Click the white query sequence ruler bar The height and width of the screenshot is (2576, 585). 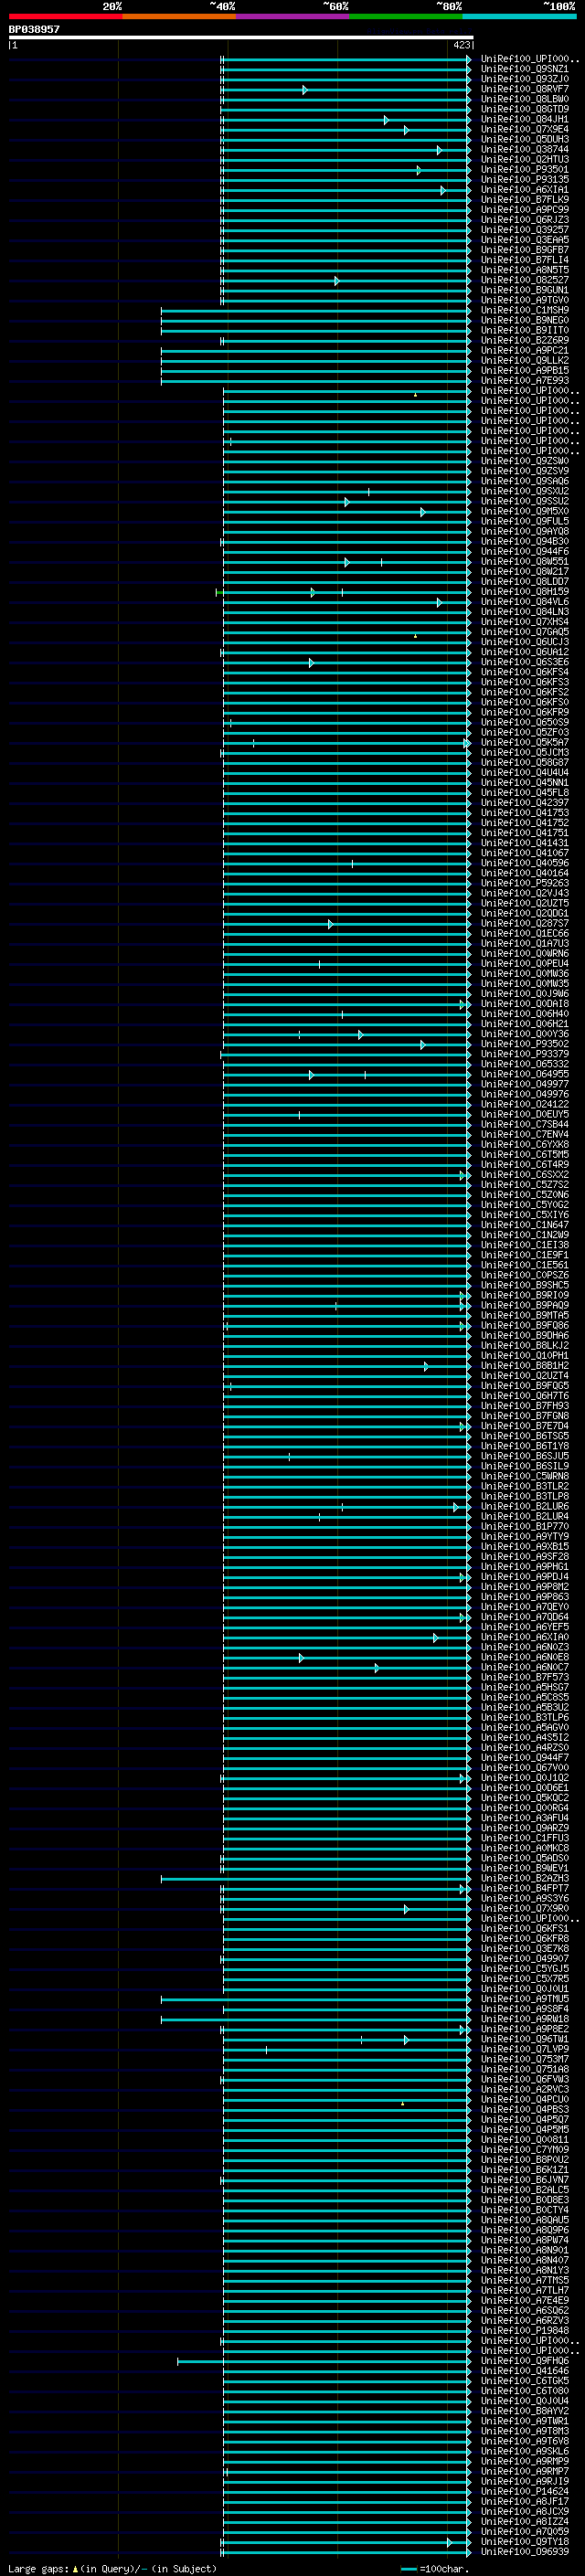click(241, 37)
